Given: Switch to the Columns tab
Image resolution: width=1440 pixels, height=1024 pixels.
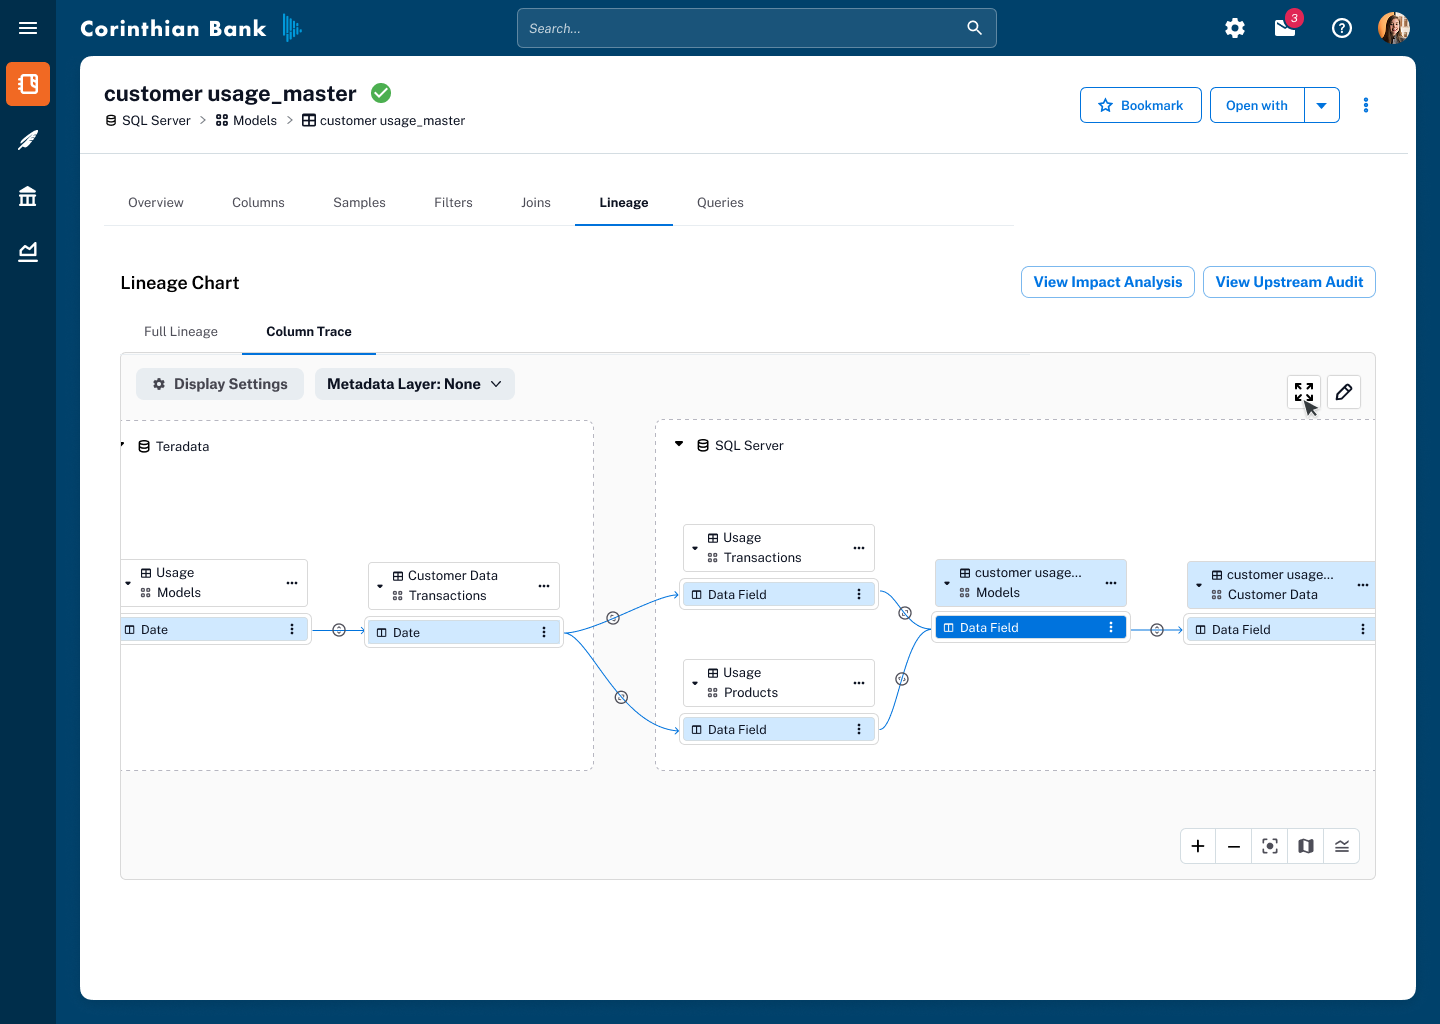Looking at the screenshot, I should click(258, 202).
